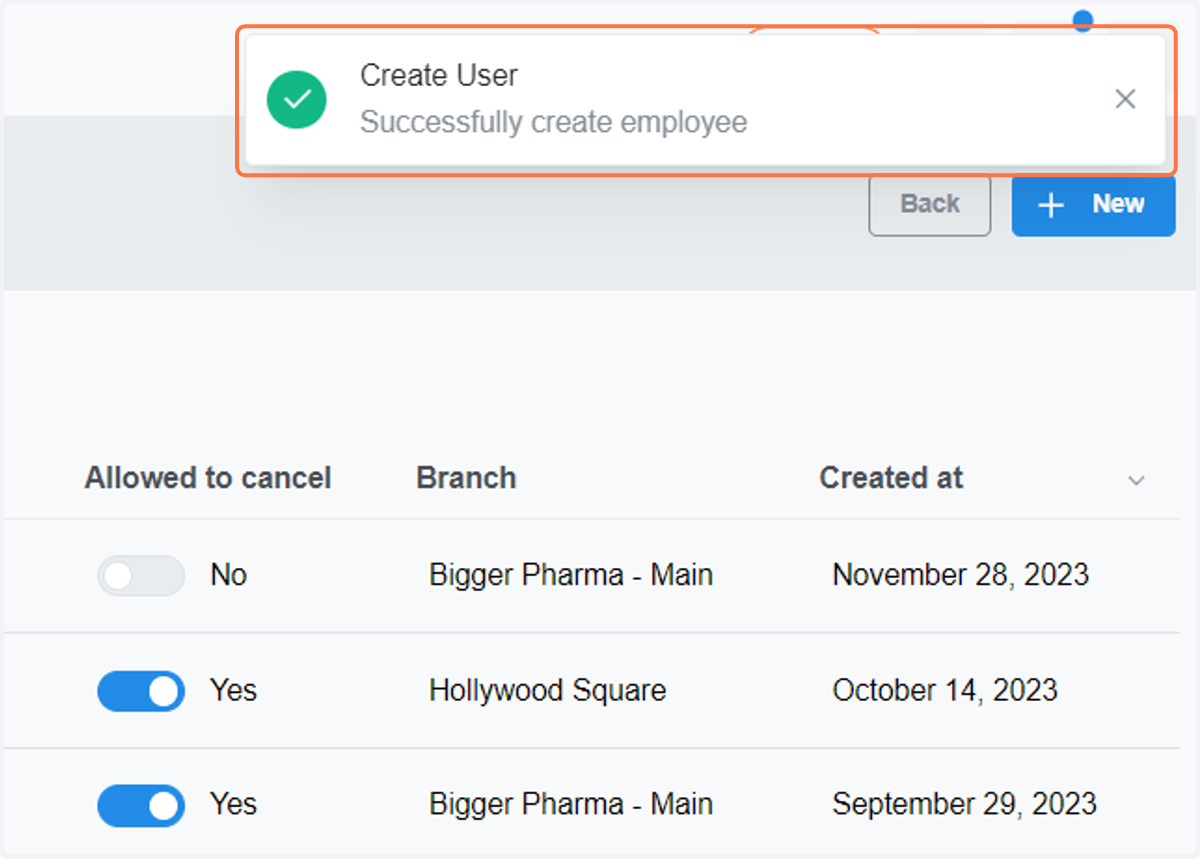Click the Allowed to cancel column header

tap(208, 478)
